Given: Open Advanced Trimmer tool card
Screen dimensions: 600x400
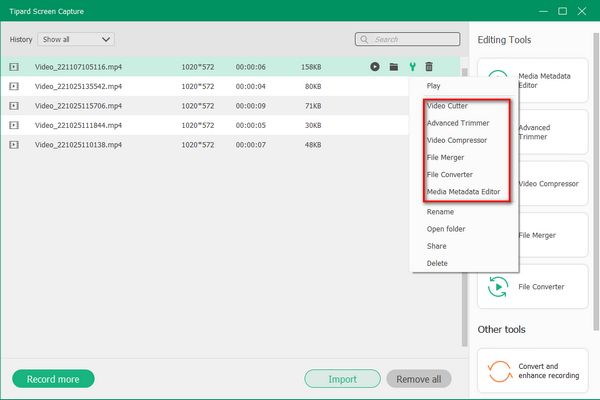Looking at the screenshot, I should click(533, 132).
